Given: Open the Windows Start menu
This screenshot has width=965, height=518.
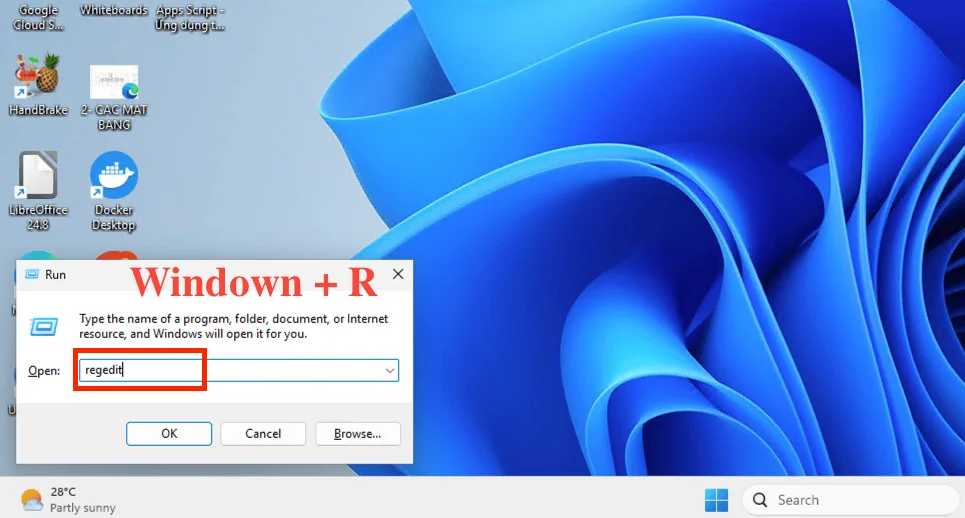Looking at the screenshot, I should 716,500.
